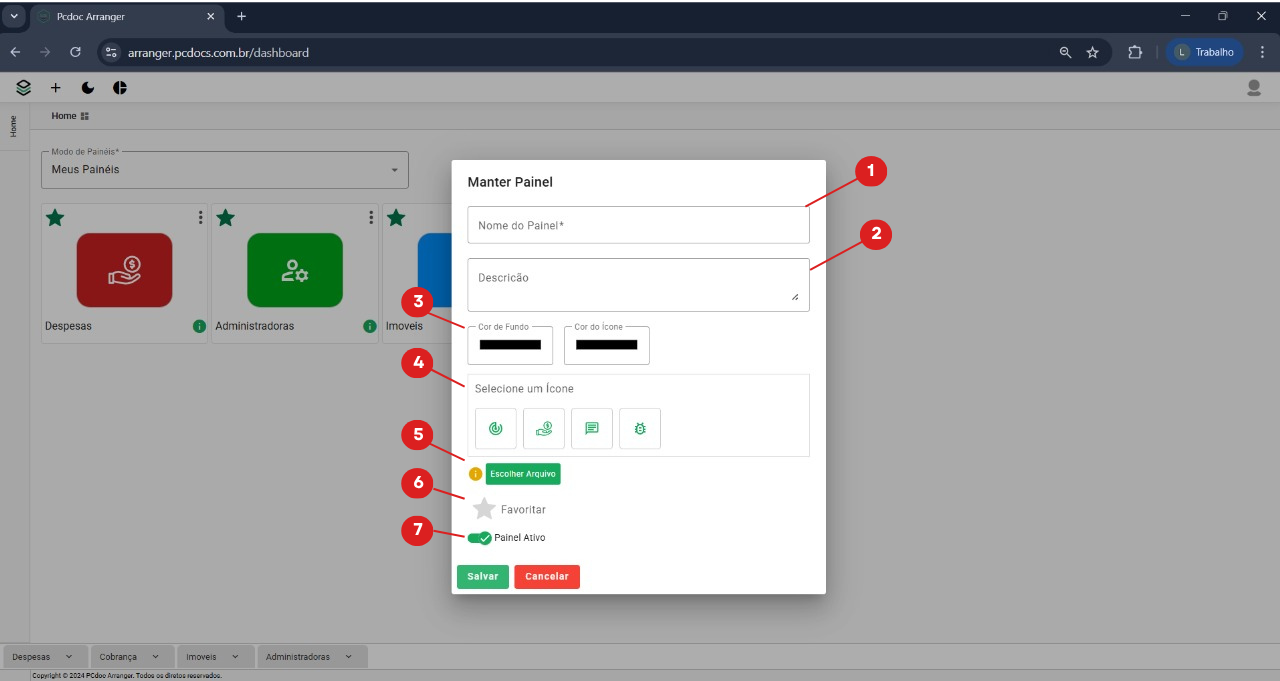Click the yellow info icon beside Escolher Arquivo
1280x681 pixels.
[475, 474]
